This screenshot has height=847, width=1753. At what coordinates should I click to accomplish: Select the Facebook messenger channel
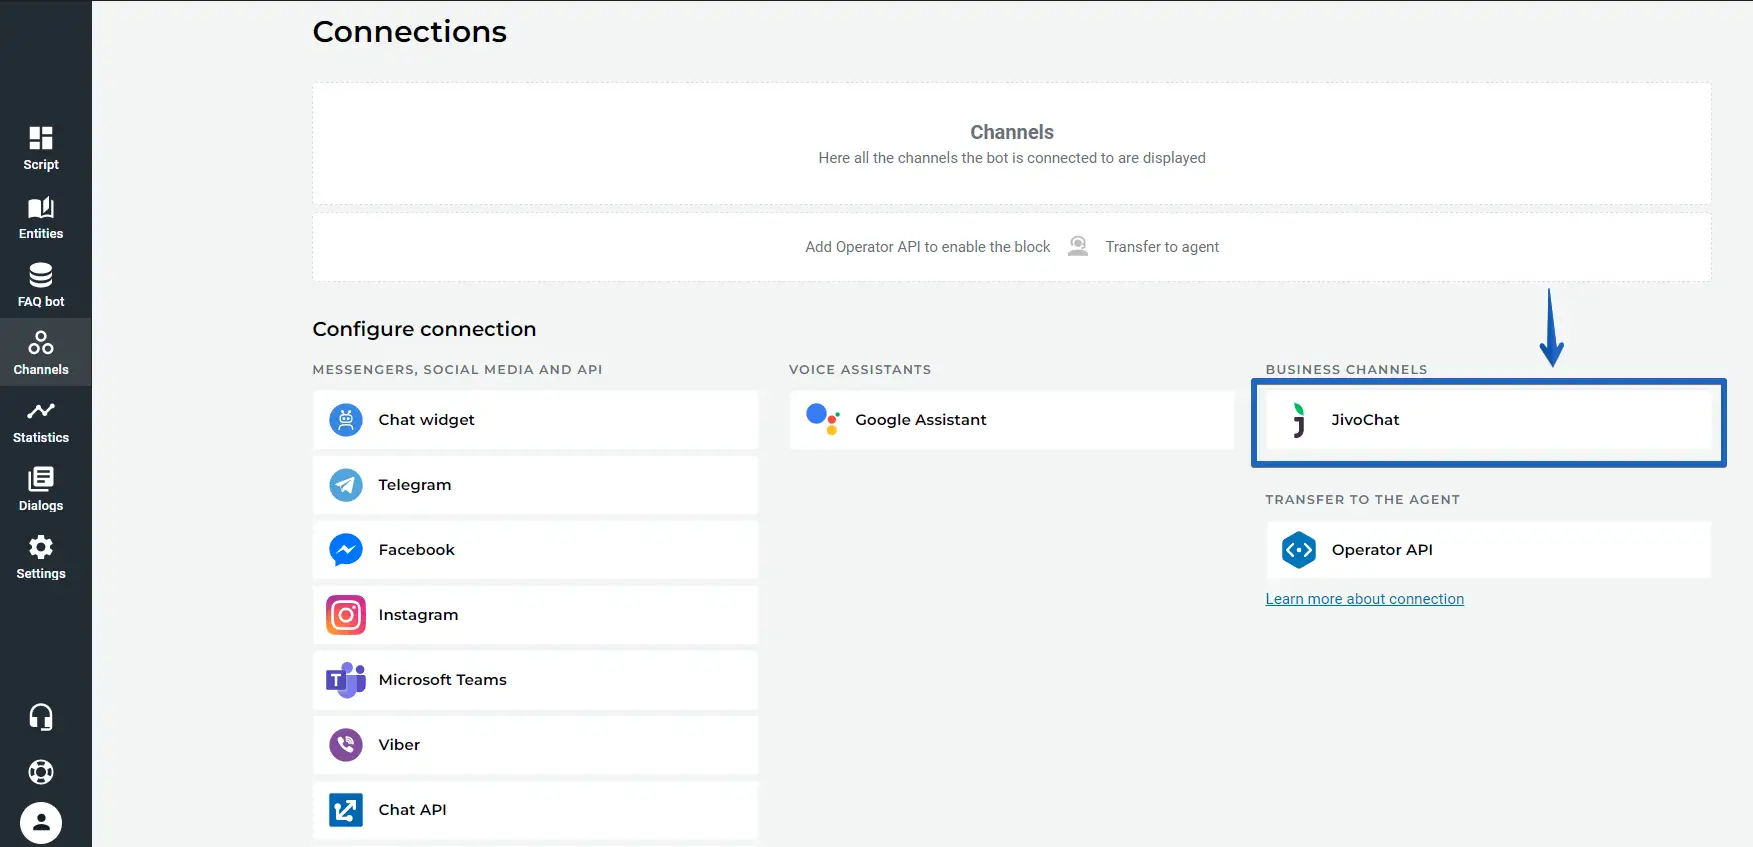click(x=535, y=550)
